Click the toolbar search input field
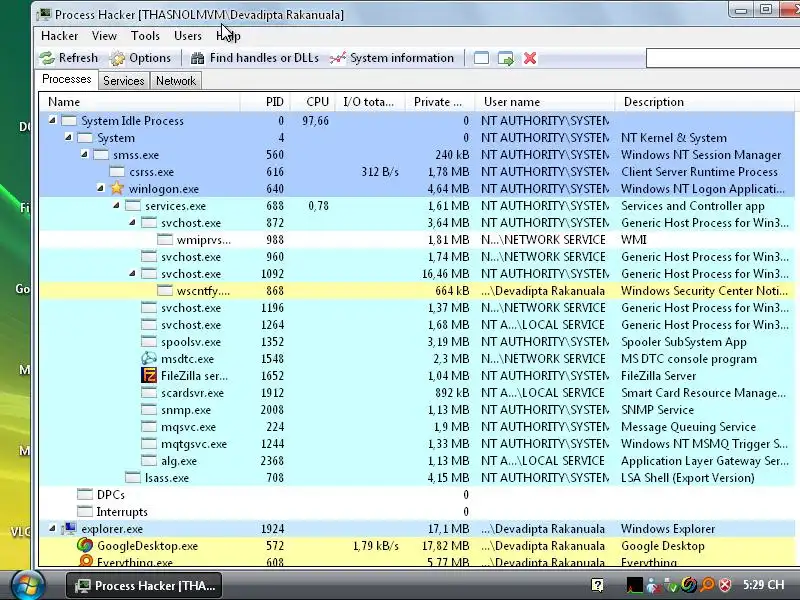This screenshot has height=600, width=800. point(722,58)
